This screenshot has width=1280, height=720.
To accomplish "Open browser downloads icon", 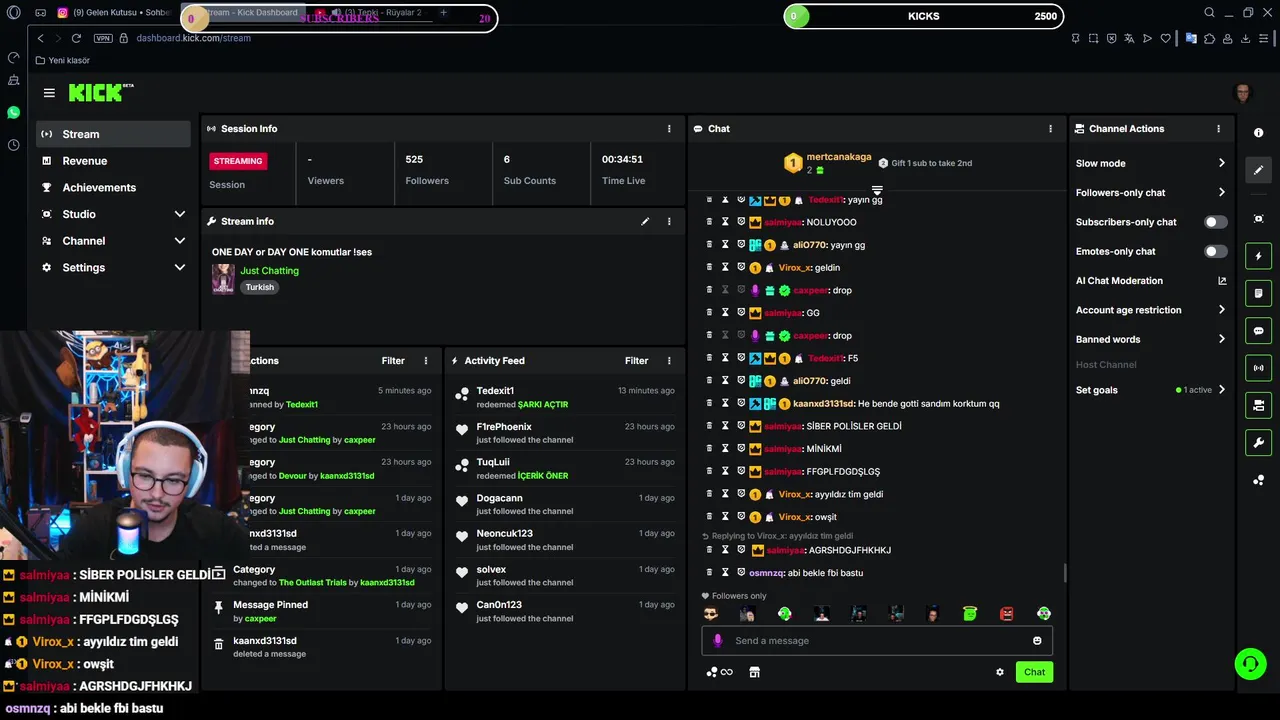I will click(x=1246, y=38).
